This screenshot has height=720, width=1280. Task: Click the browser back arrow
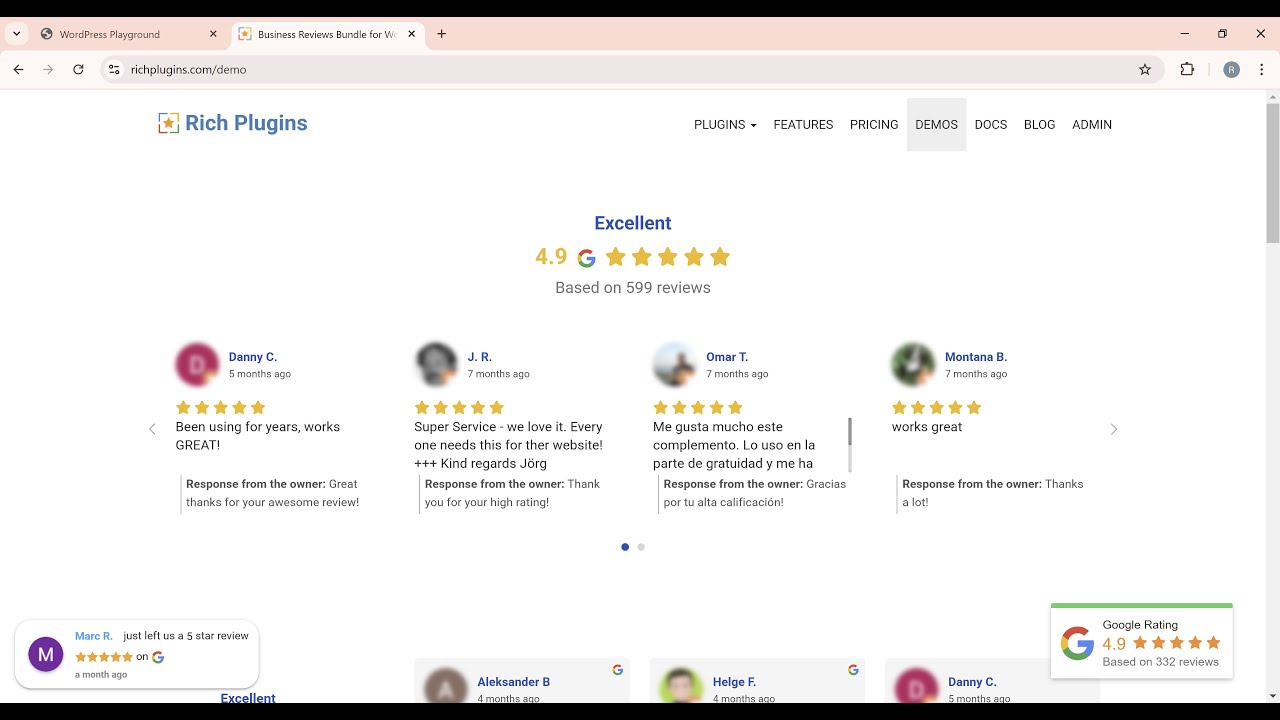18,69
